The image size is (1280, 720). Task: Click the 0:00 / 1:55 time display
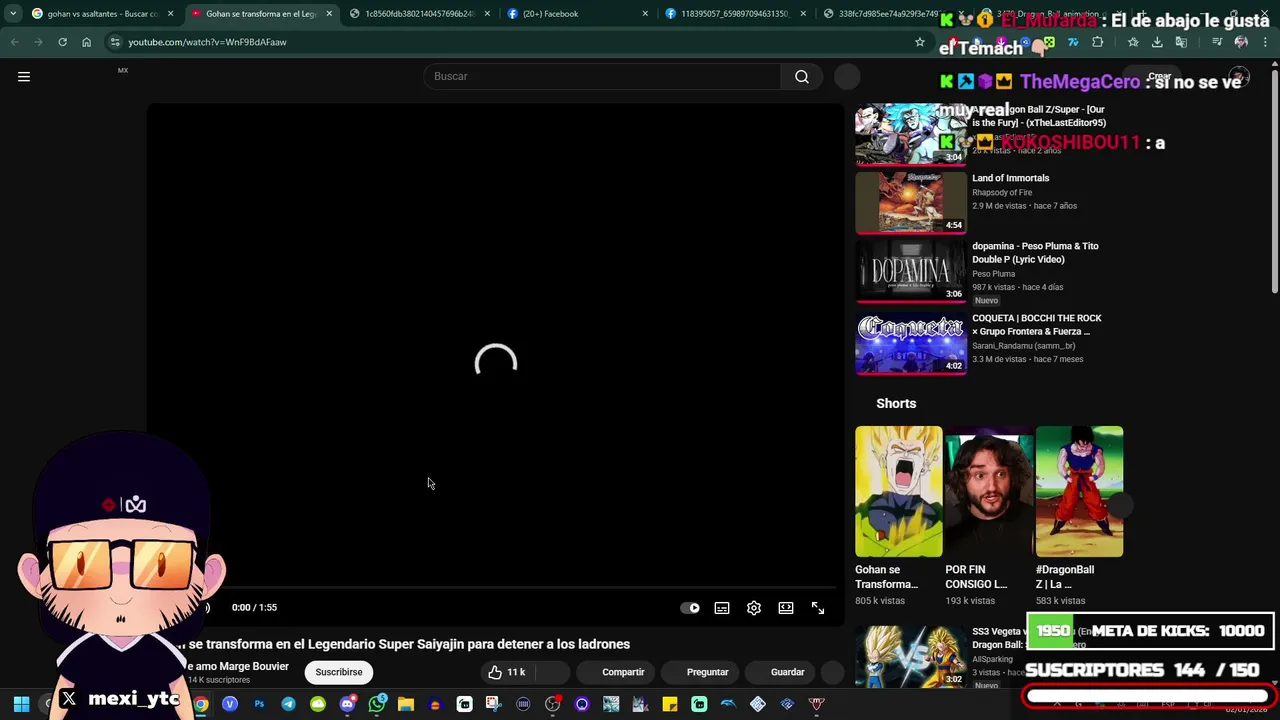[254, 607]
